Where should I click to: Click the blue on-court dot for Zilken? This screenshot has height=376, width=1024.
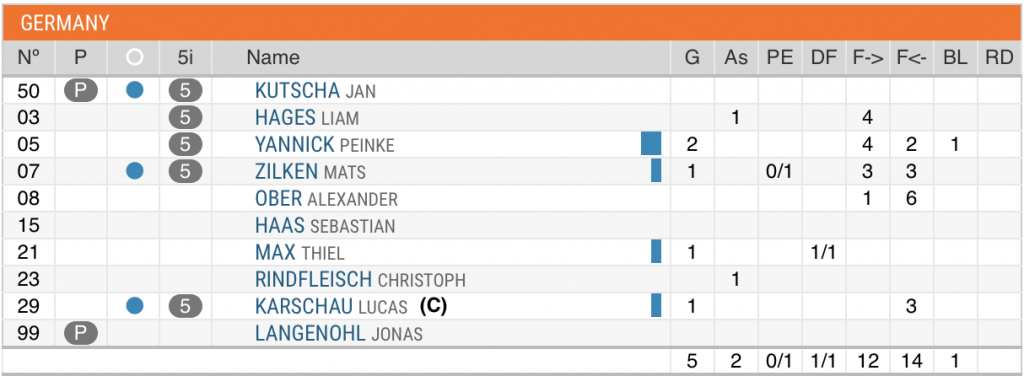[135, 171]
